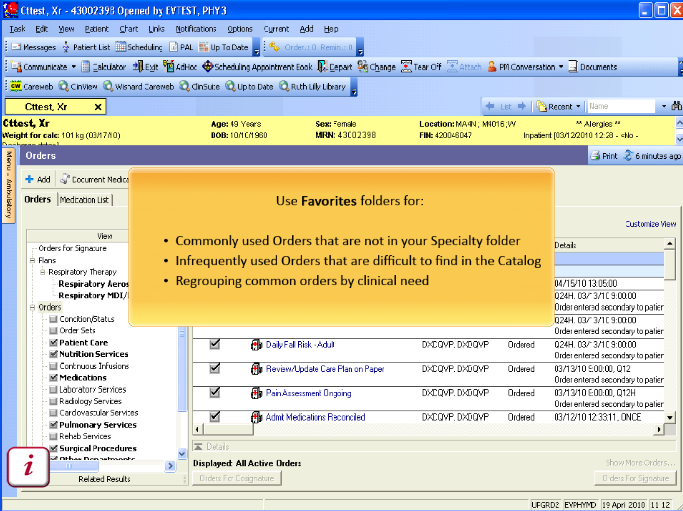The image size is (683, 511).
Task: Toggle the Patient Care category checkbox
Action: tap(52, 342)
